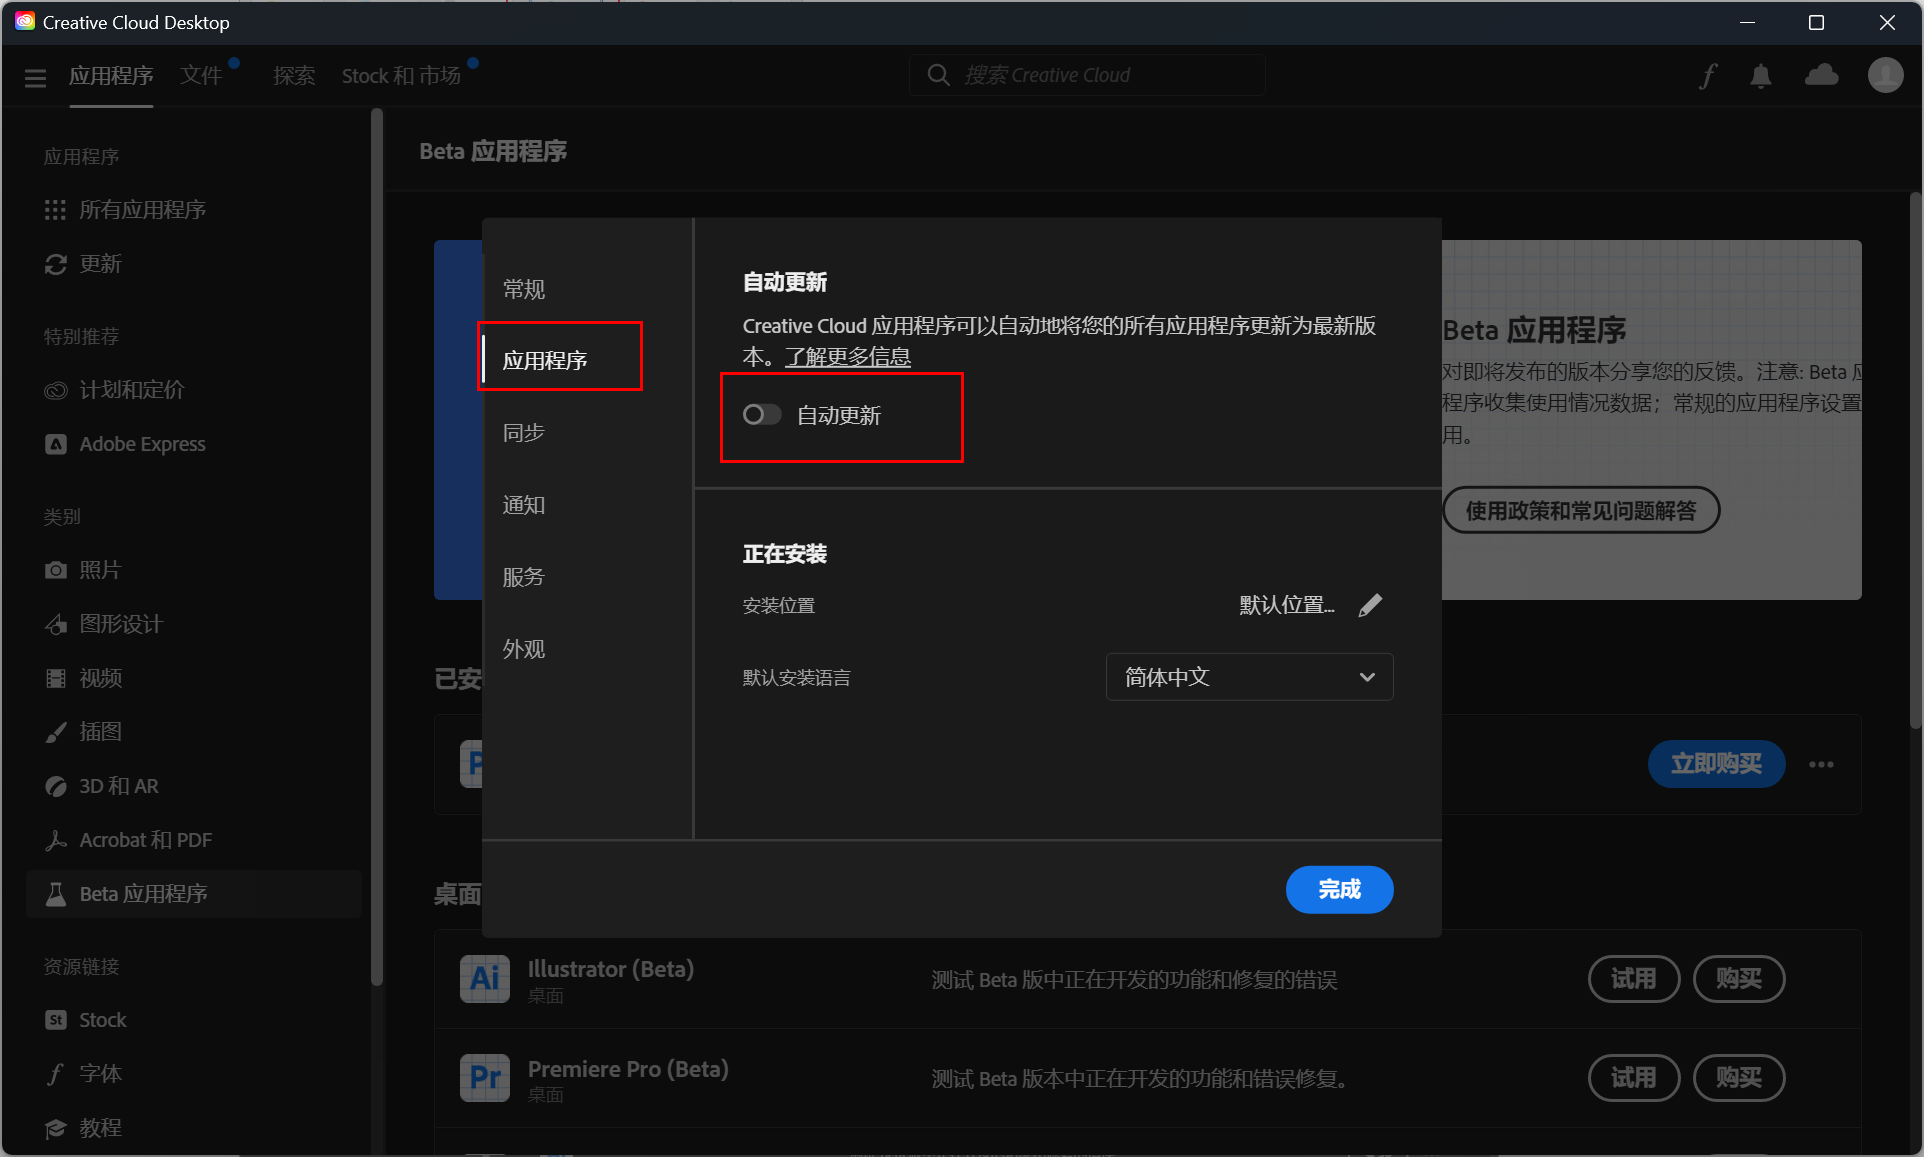Click the main content scrollbar
Image resolution: width=1924 pixels, height=1157 pixels.
(x=1915, y=460)
